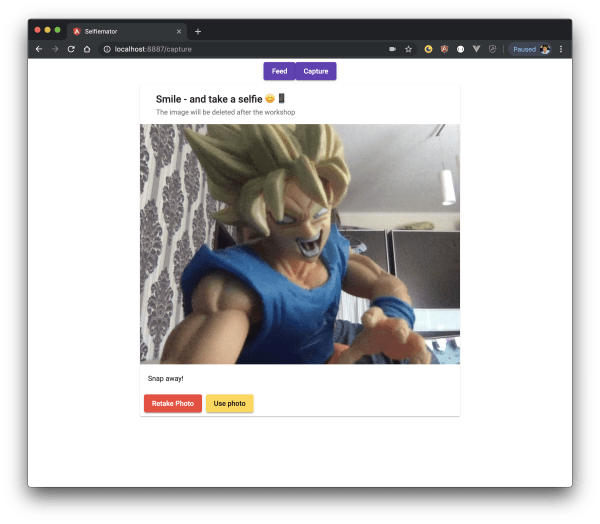600x524 pixels.
Task: Bookmark this page with the star icon
Action: [x=408, y=49]
